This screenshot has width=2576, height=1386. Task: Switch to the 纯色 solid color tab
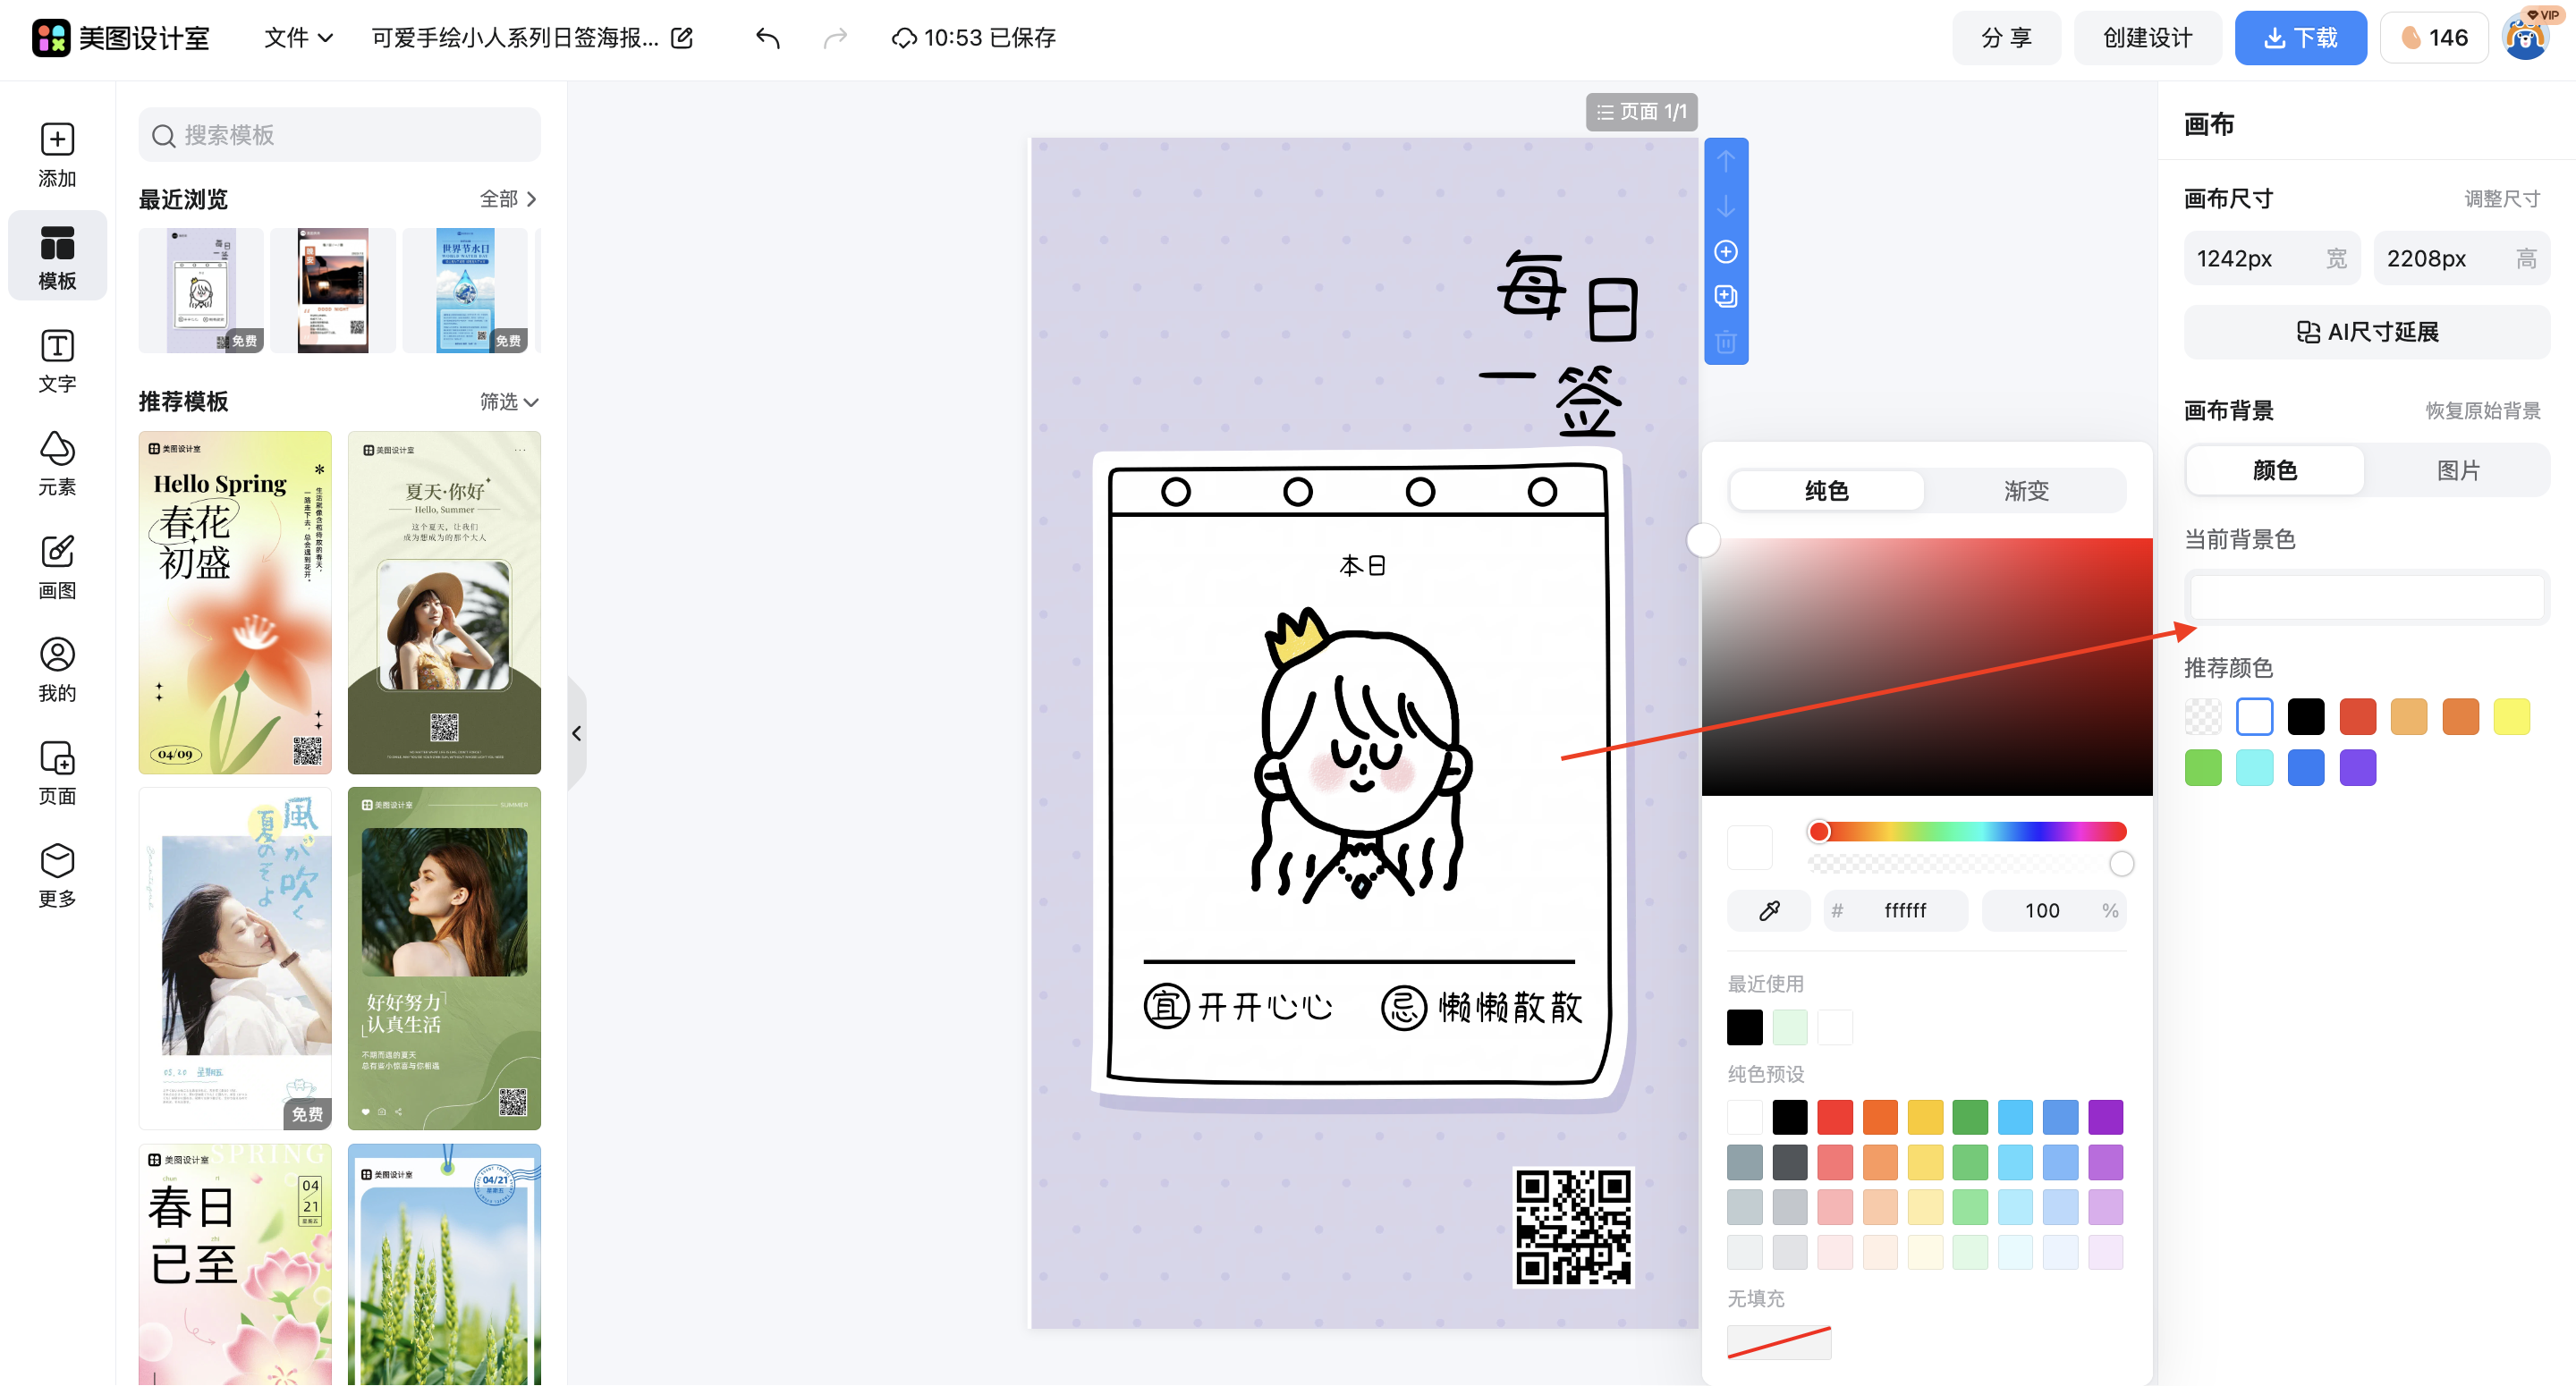point(1826,490)
